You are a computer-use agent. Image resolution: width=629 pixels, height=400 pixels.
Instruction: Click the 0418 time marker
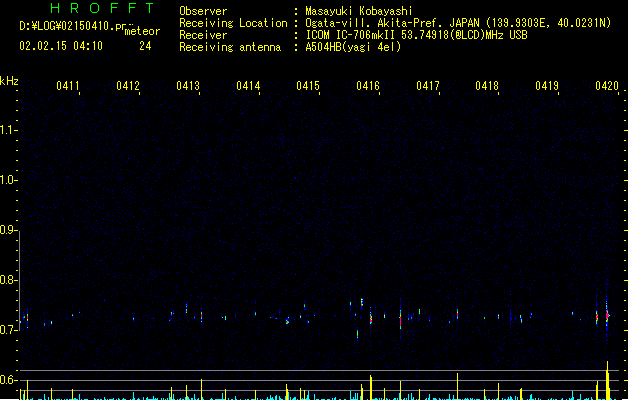click(x=487, y=86)
